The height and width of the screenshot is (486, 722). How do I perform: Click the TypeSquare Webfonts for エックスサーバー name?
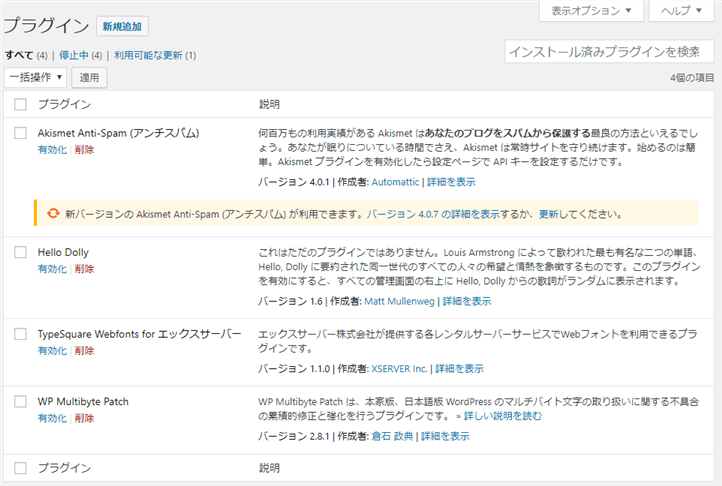(x=140, y=334)
